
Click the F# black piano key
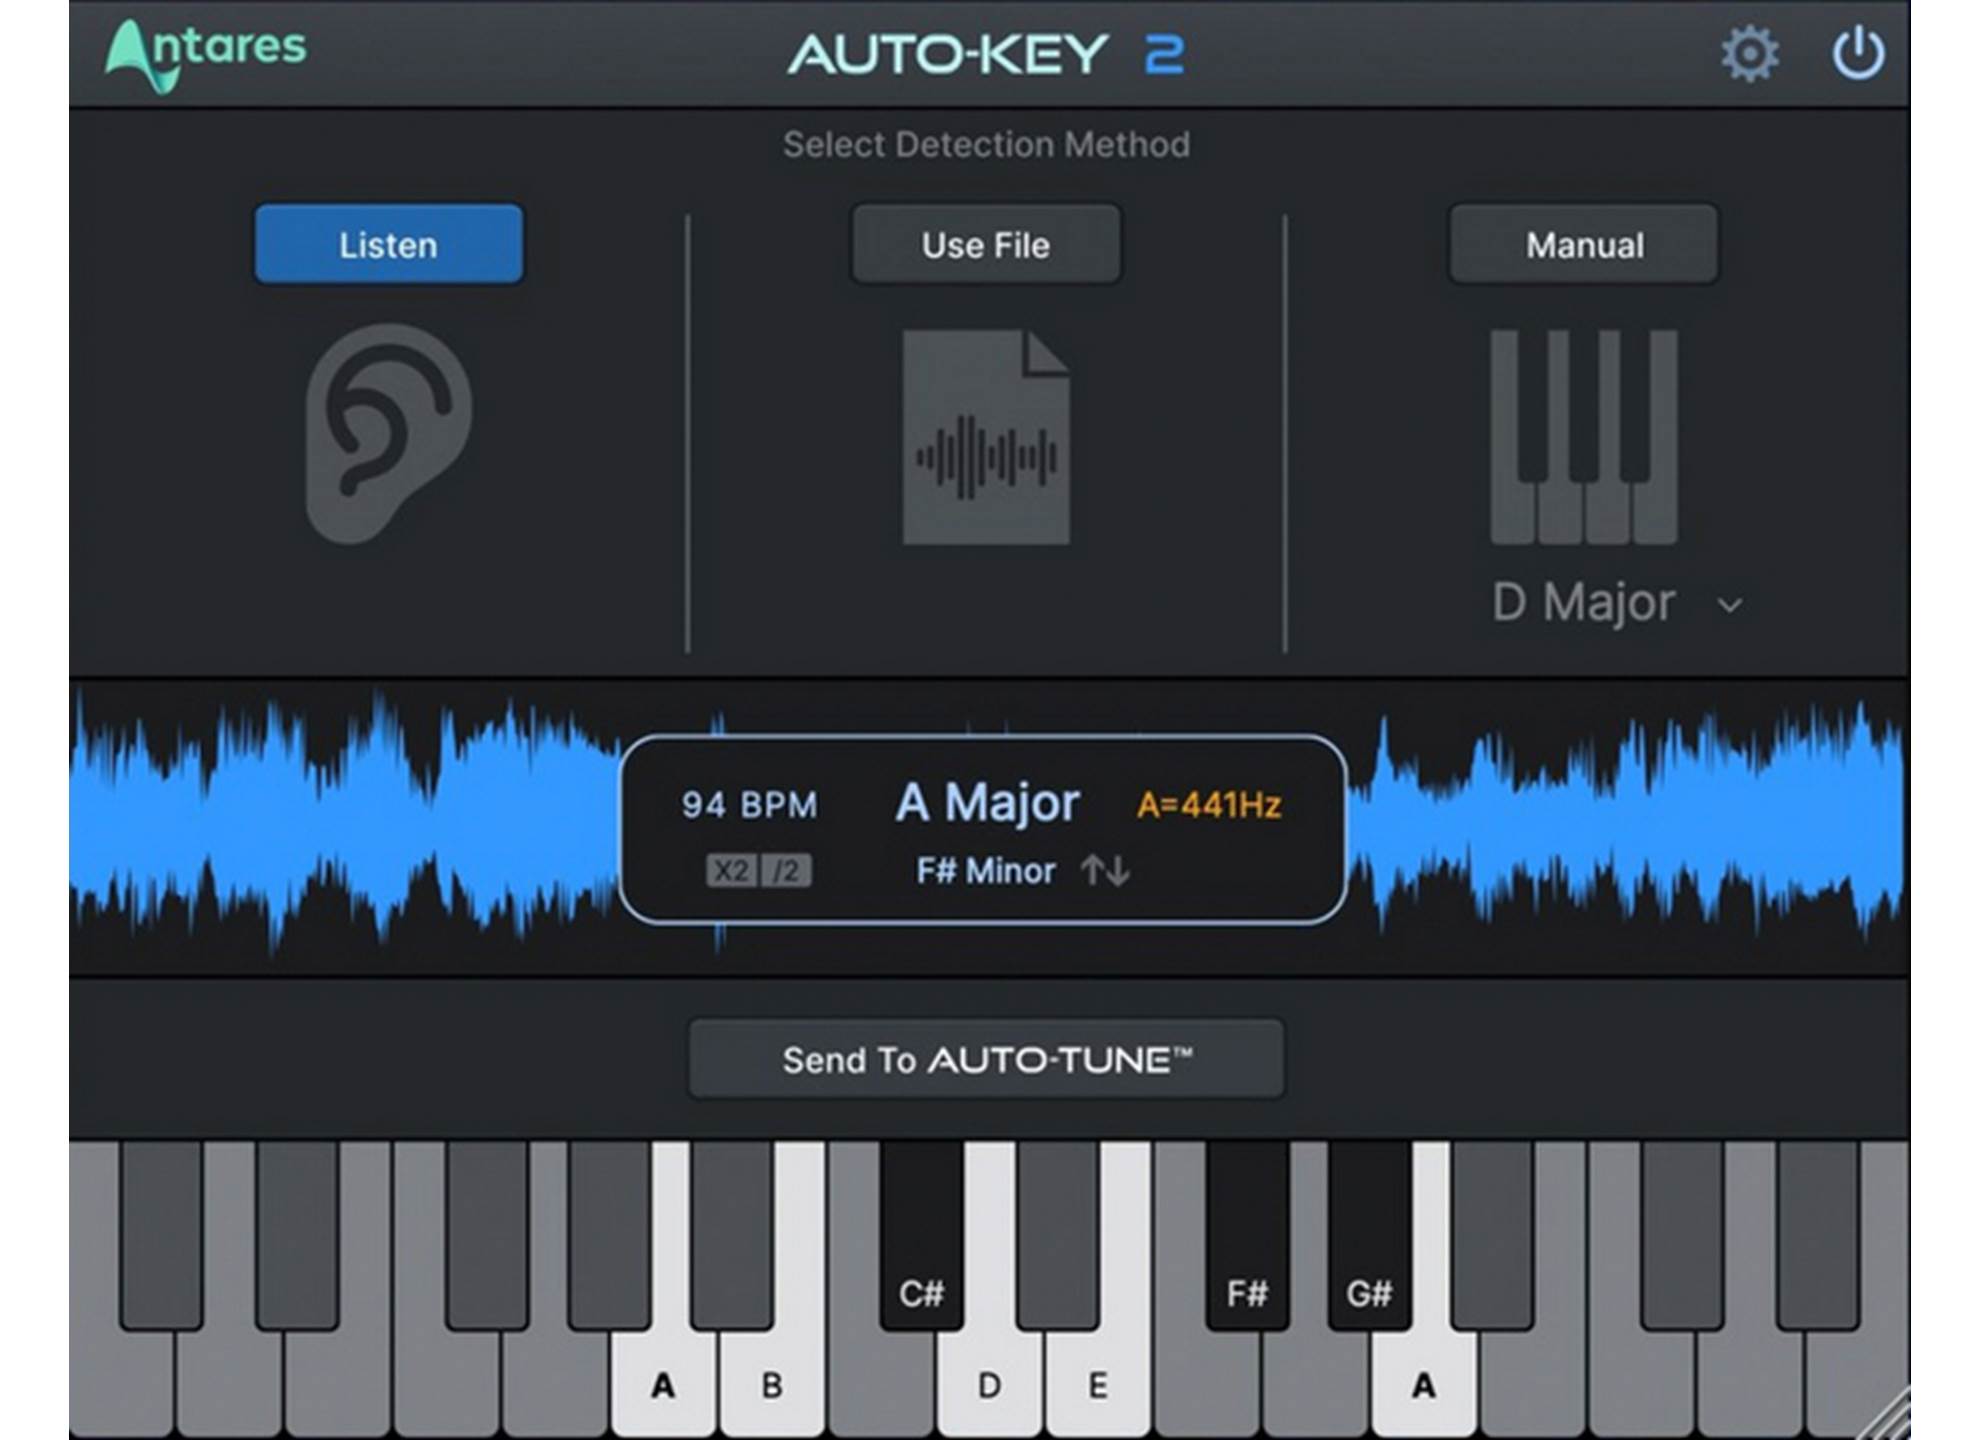(1247, 1237)
